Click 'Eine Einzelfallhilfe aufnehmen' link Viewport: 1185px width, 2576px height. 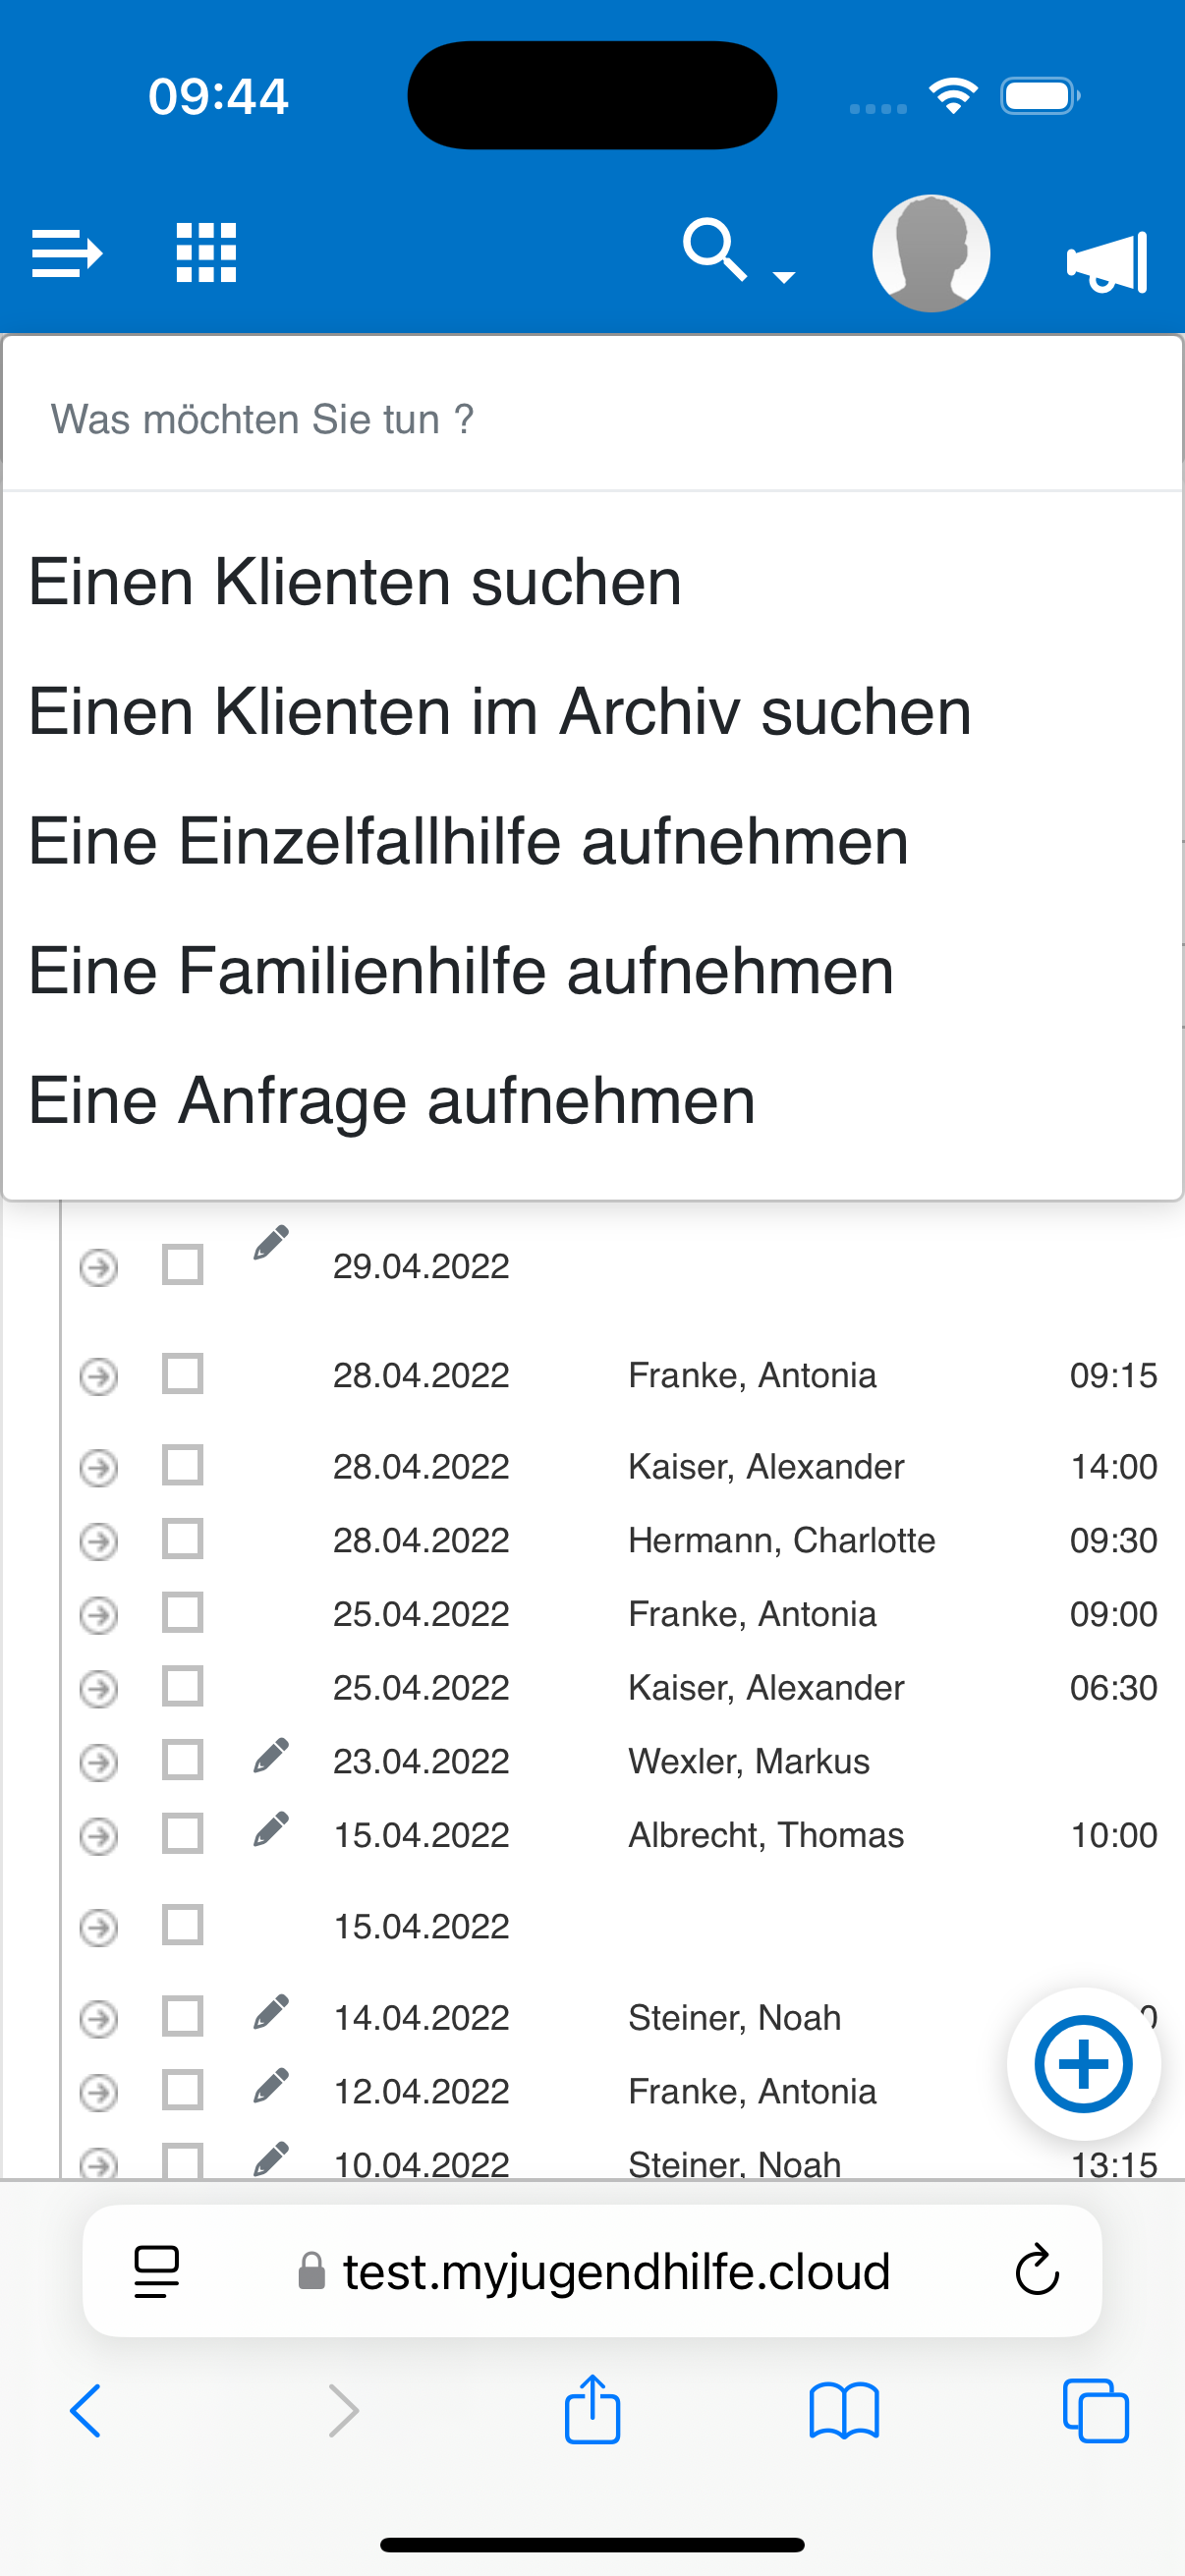(x=468, y=841)
